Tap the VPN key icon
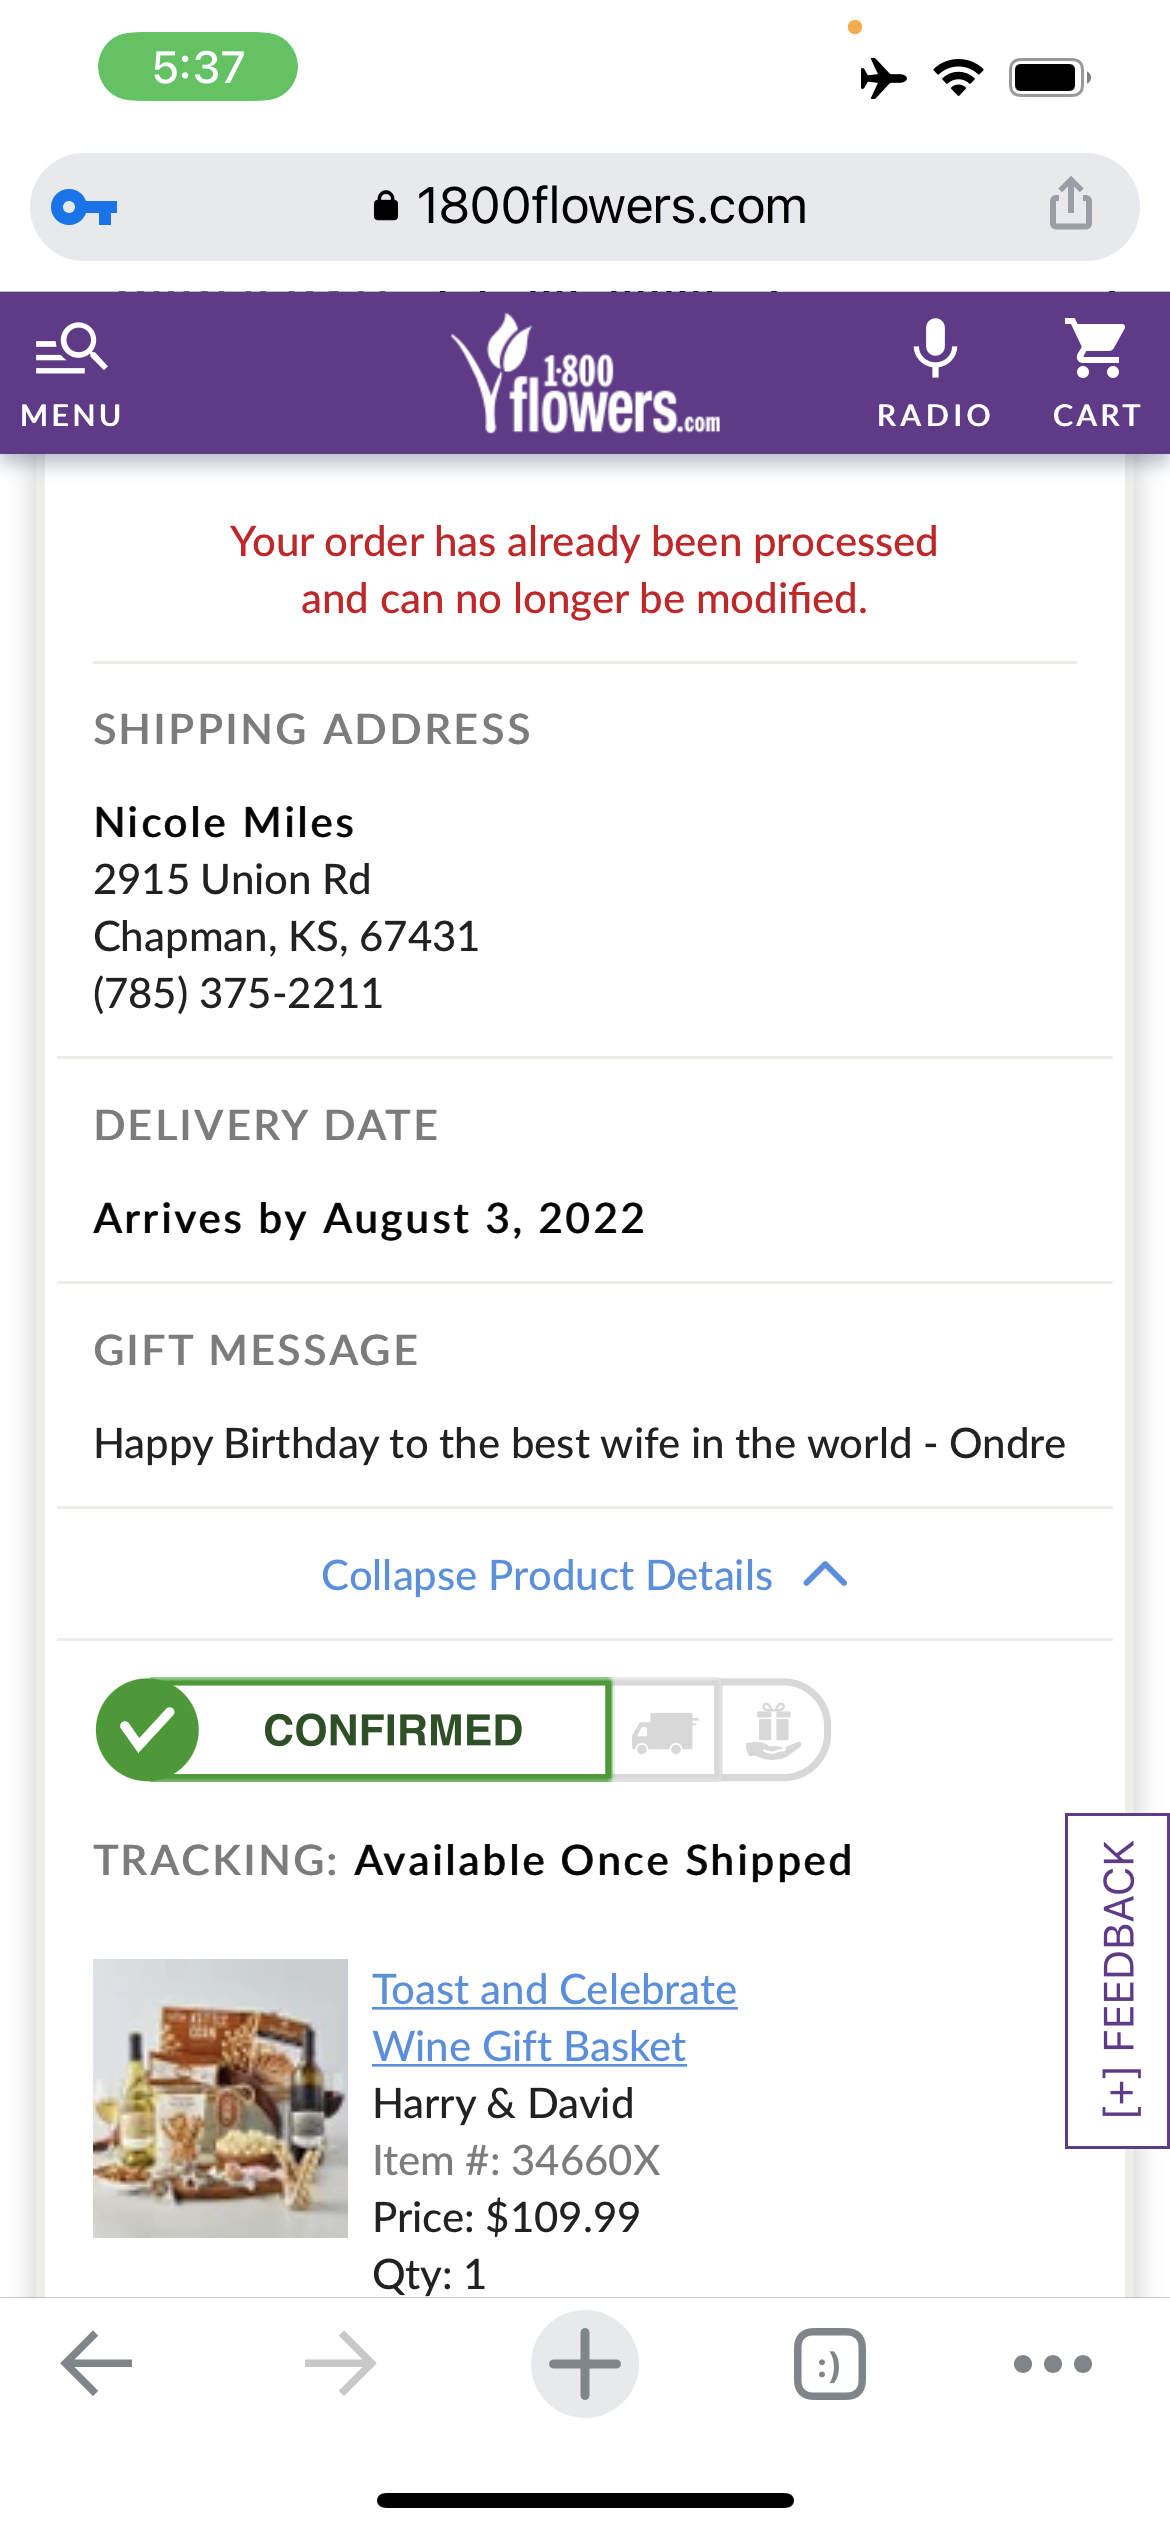Viewport: 1170px width, 2532px height. (85, 208)
